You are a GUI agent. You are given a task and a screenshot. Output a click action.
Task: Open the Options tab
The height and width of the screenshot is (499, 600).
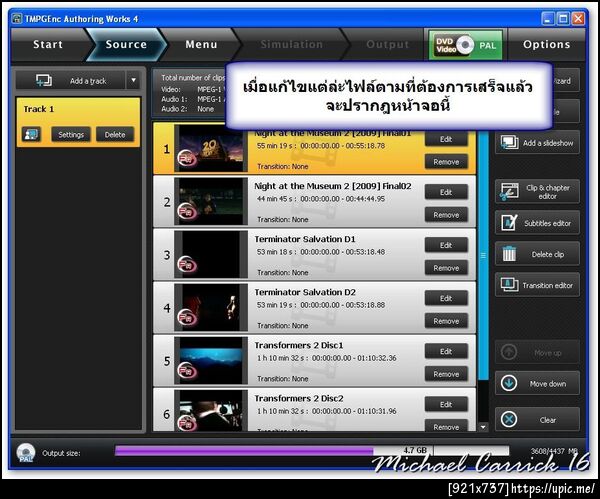click(546, 44)
